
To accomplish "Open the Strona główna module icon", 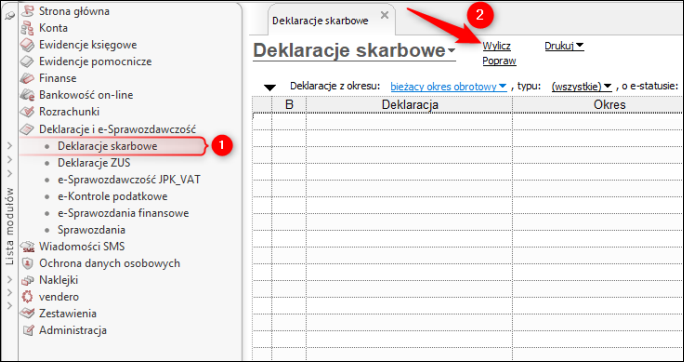I will (x=27, y=11).
